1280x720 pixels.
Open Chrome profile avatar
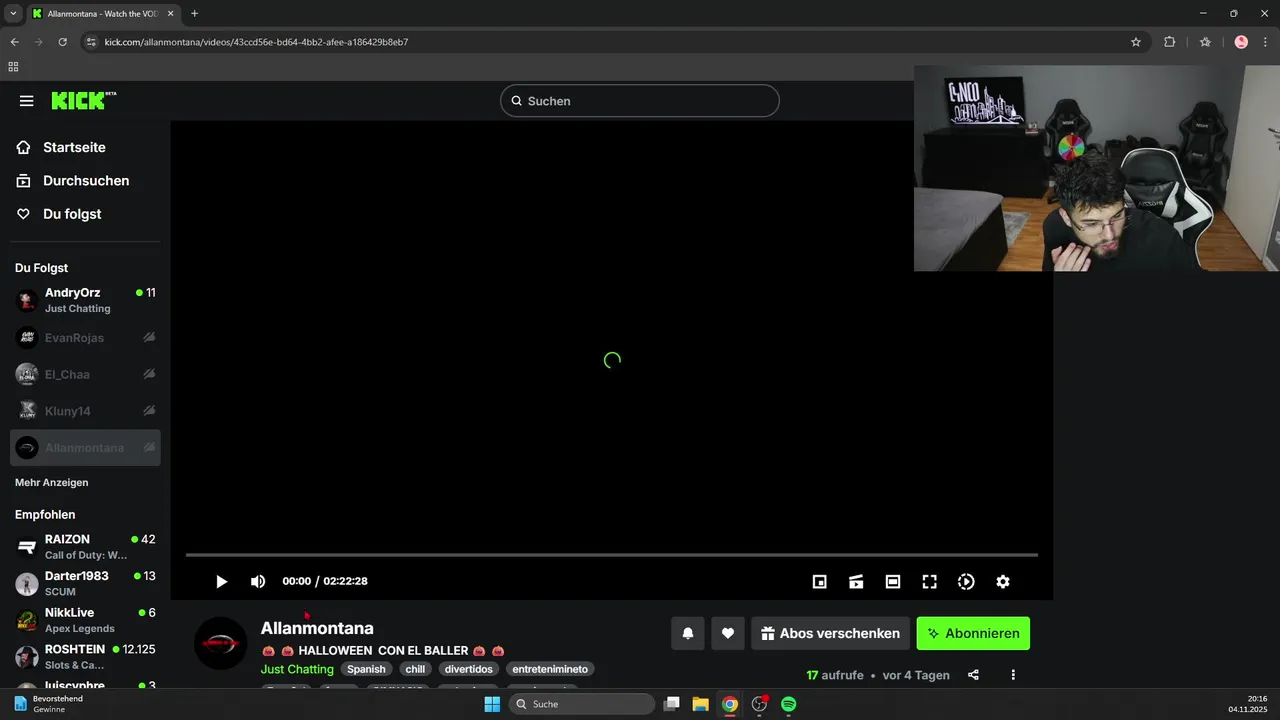[x=1241, y=42]
